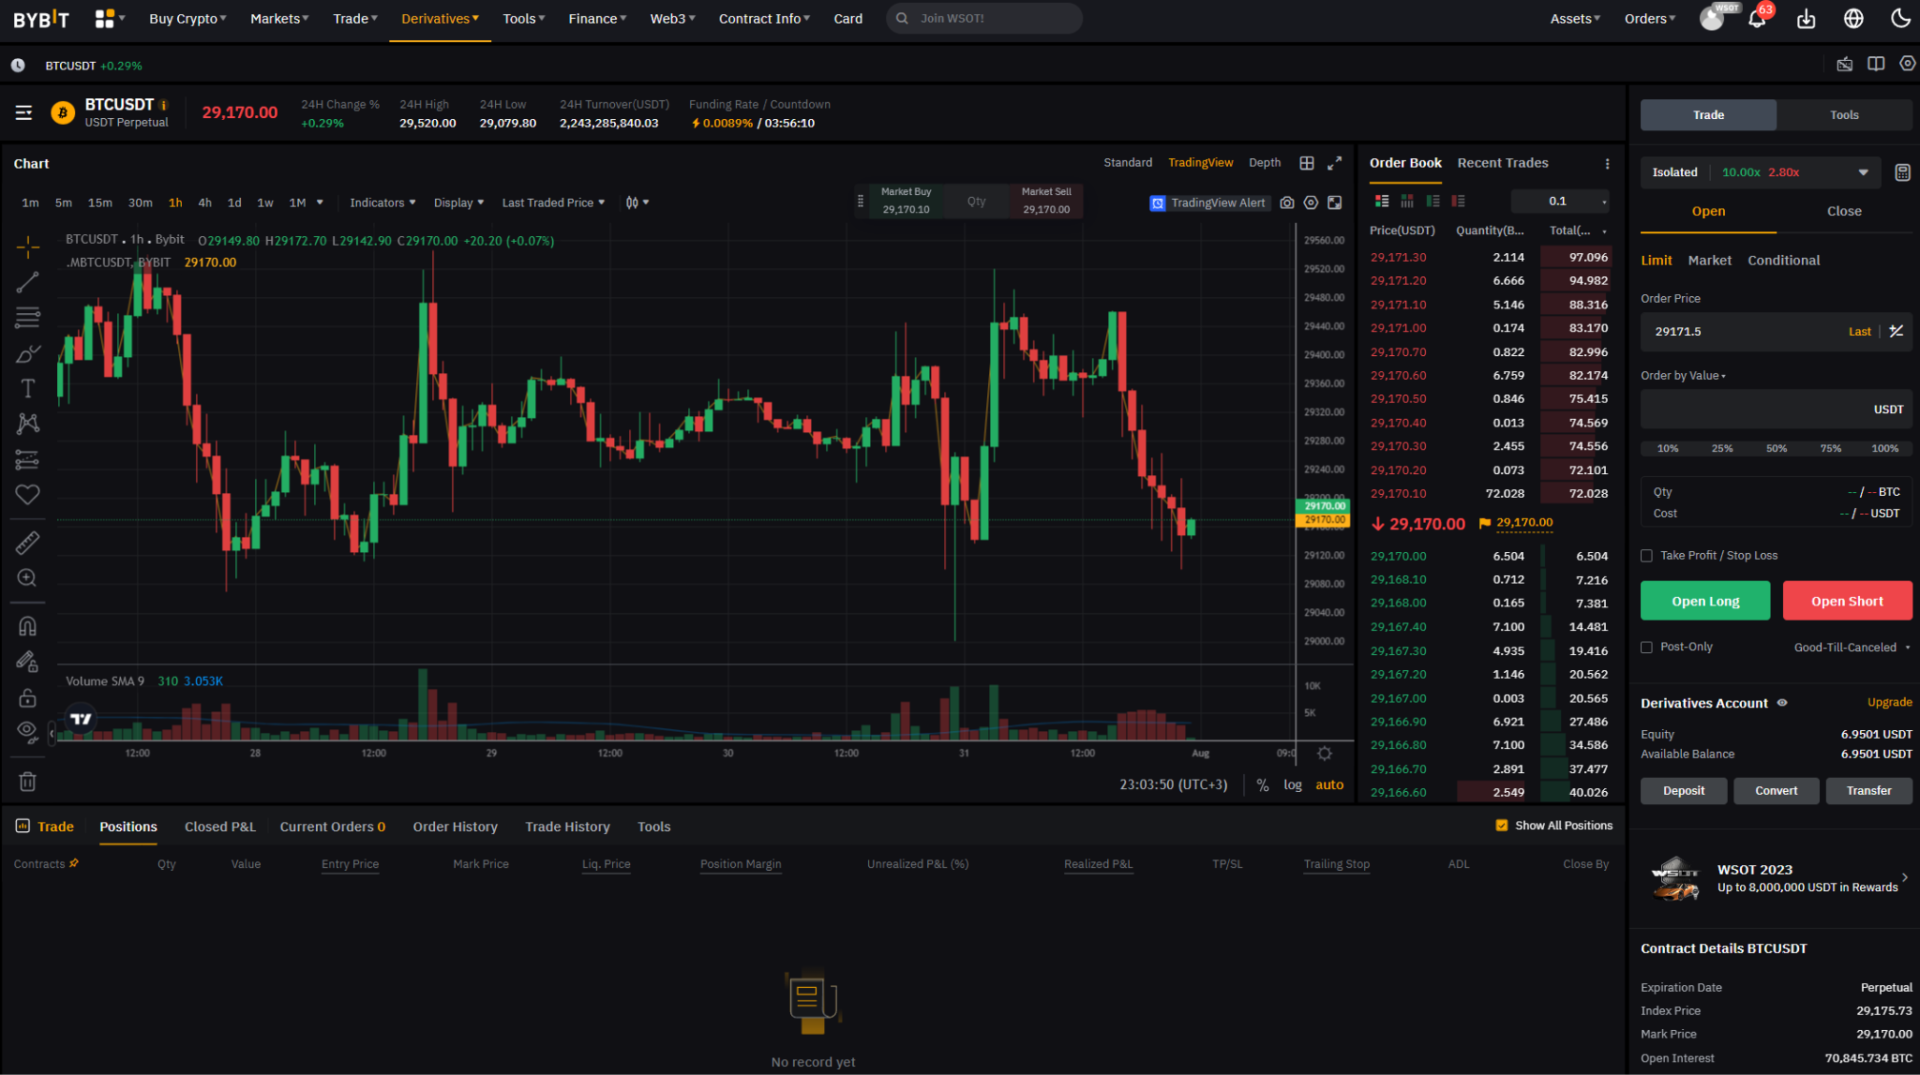Open Last Traded Price dropdown
1920x1075 pixels.
(553, 202)
